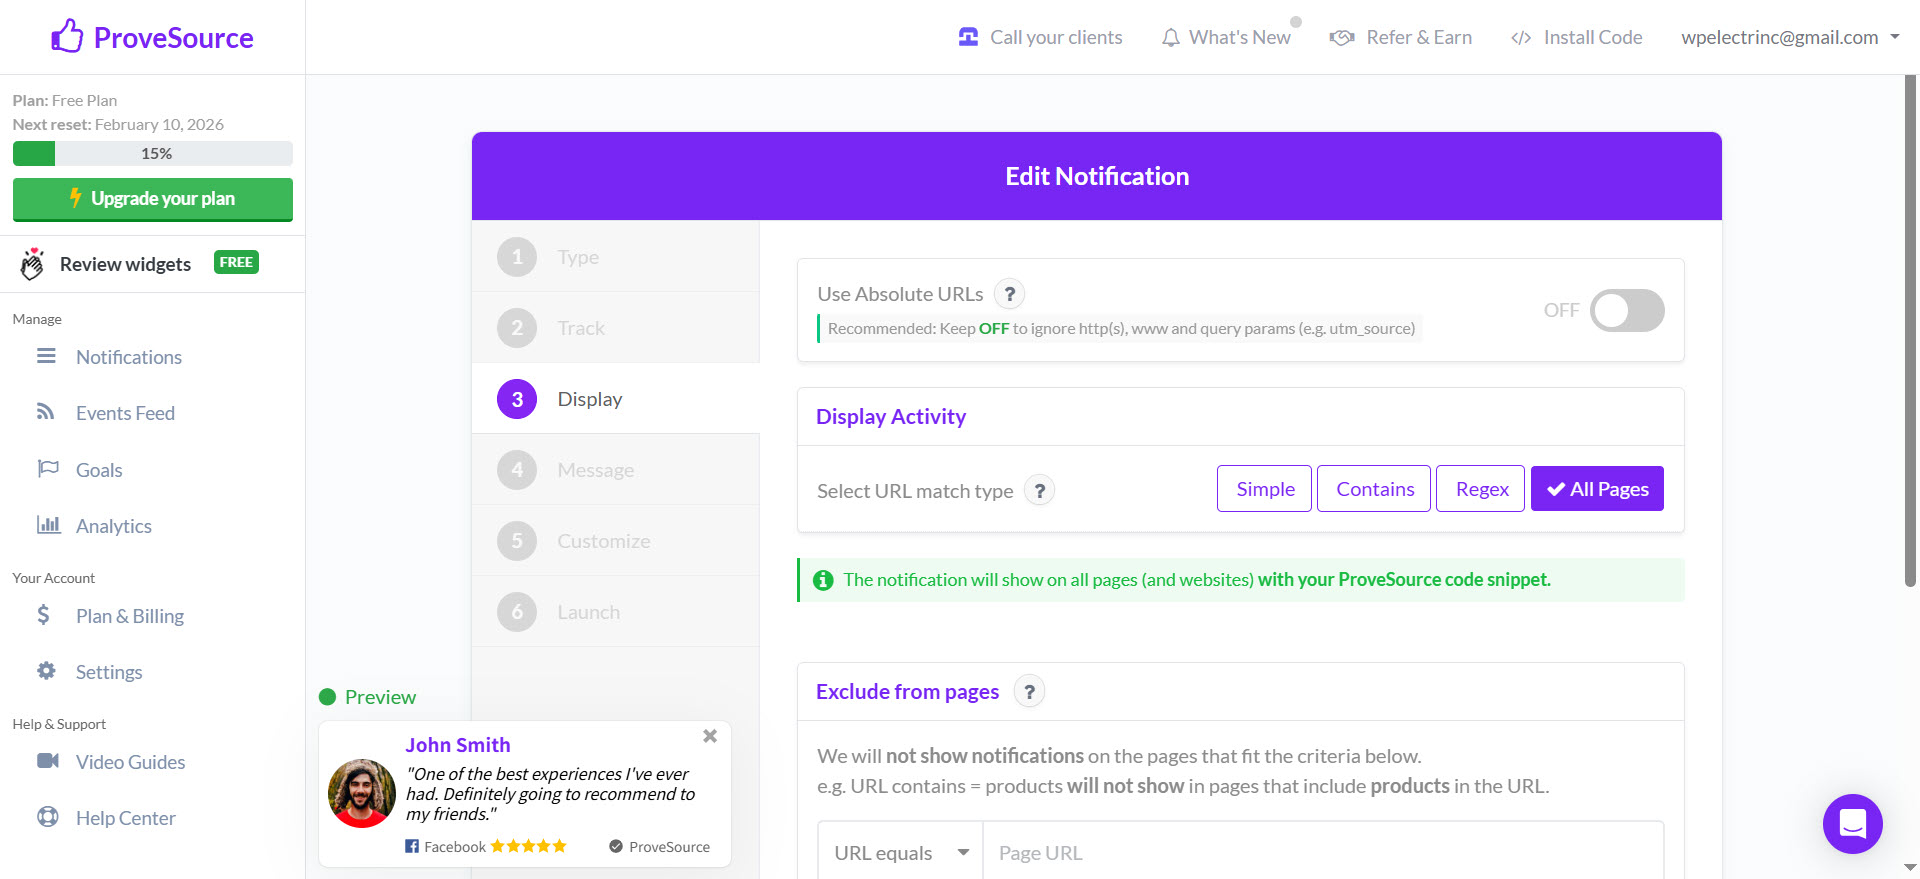Screen dimensions: 1920x879
Task: Expand the URL equals dropdown
Action: tap(900, 853)
